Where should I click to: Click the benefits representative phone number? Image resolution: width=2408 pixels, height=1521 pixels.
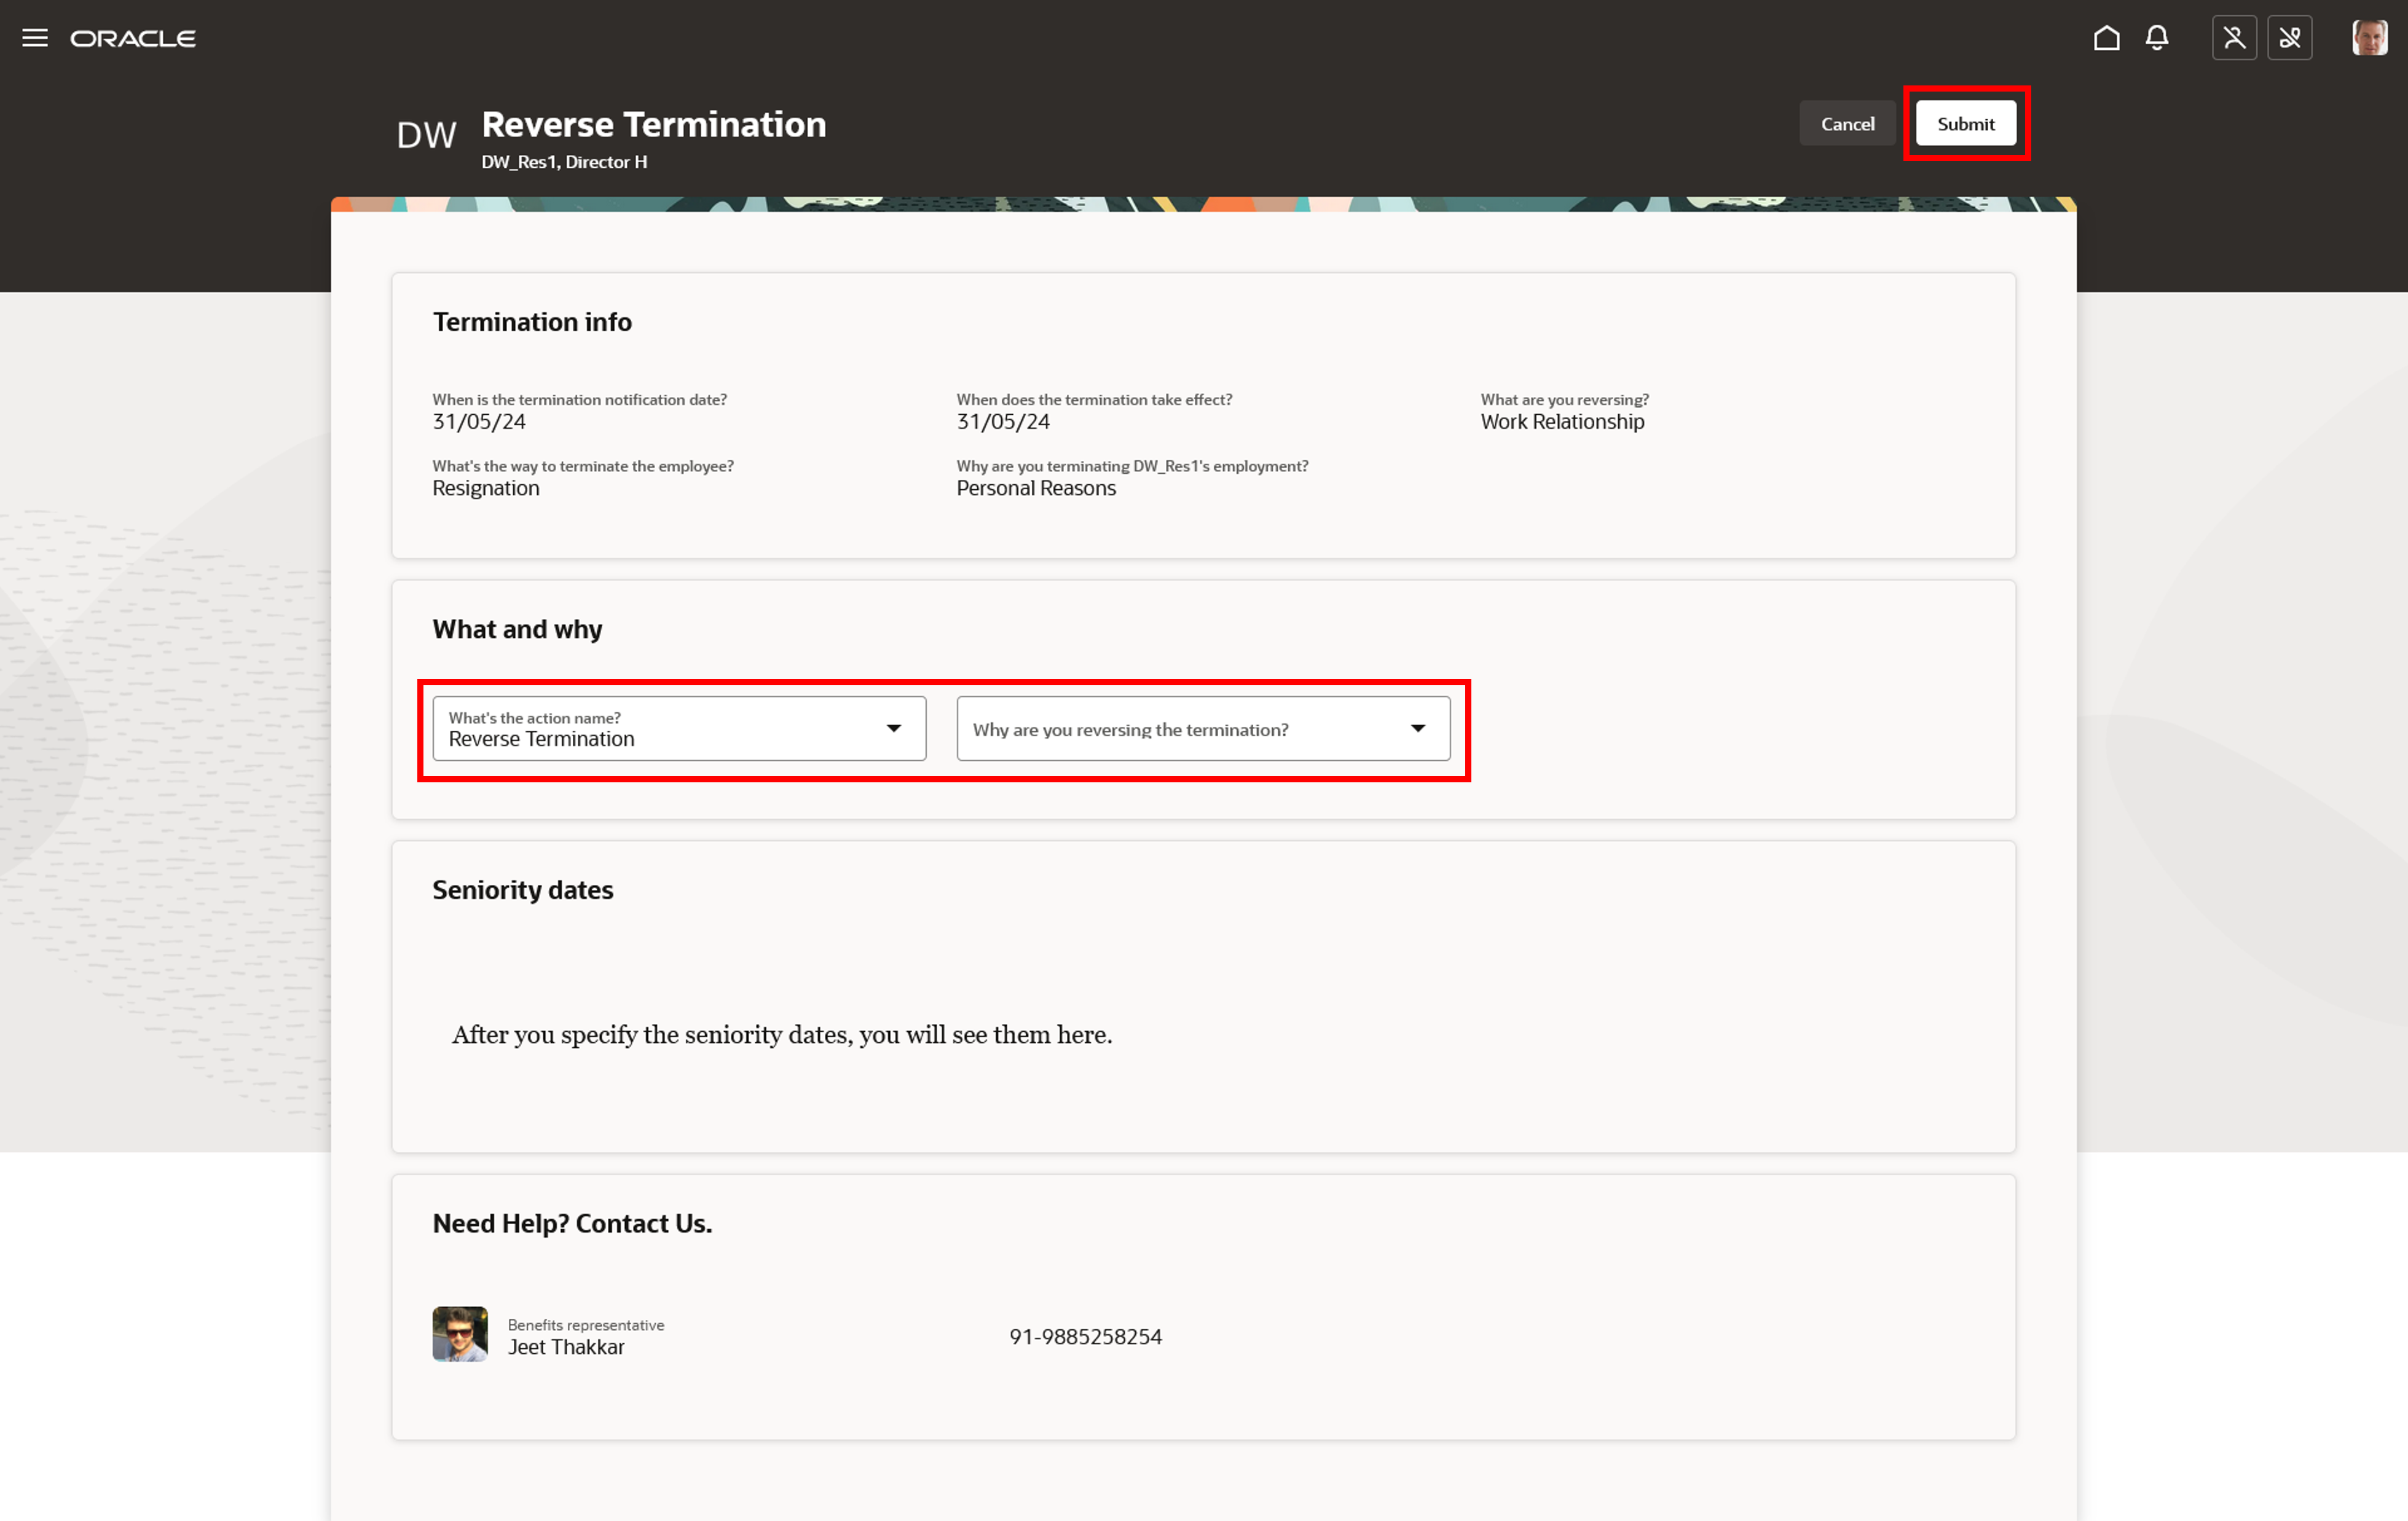point(1085,1337)
